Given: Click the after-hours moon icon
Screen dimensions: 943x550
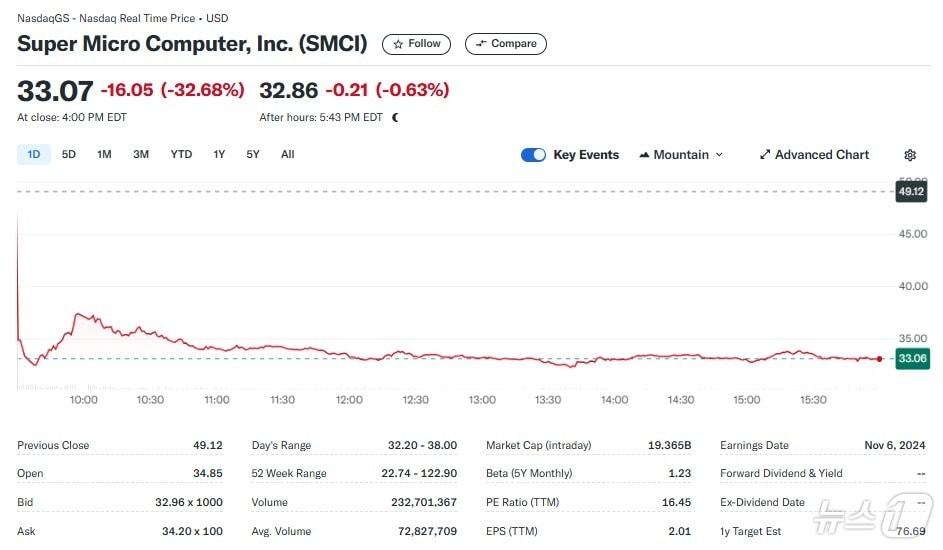Looking at the screenshot, I should point(396,117).
